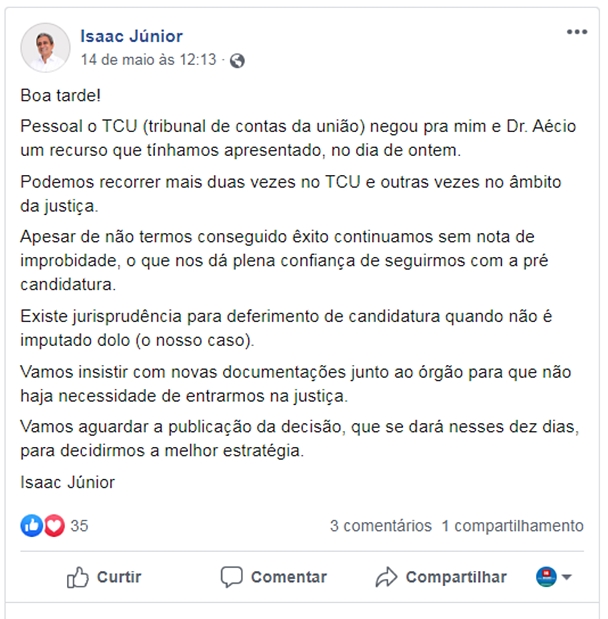
Task: Open the three-dot post options menu
Action: 577,32
